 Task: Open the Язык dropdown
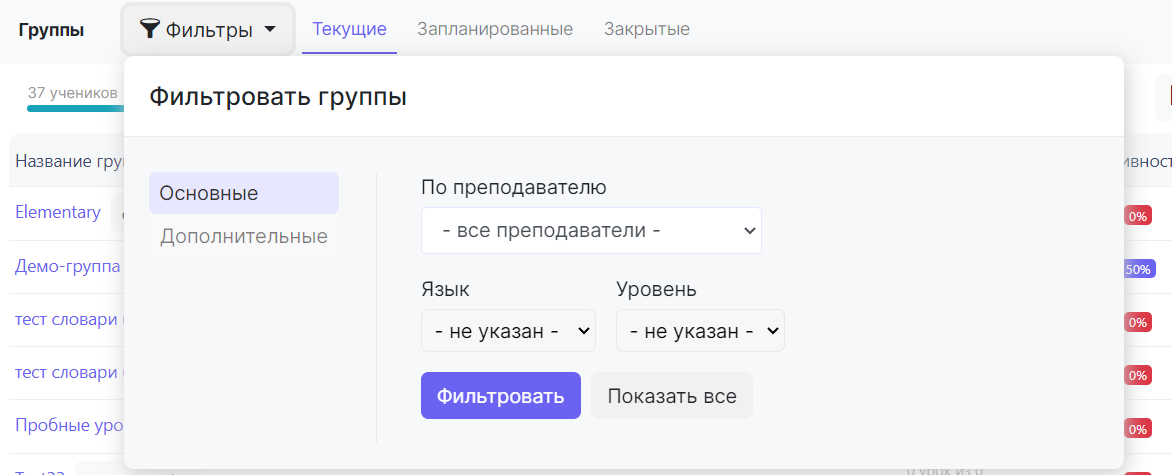pyautogui.click(x=508, y=331)
